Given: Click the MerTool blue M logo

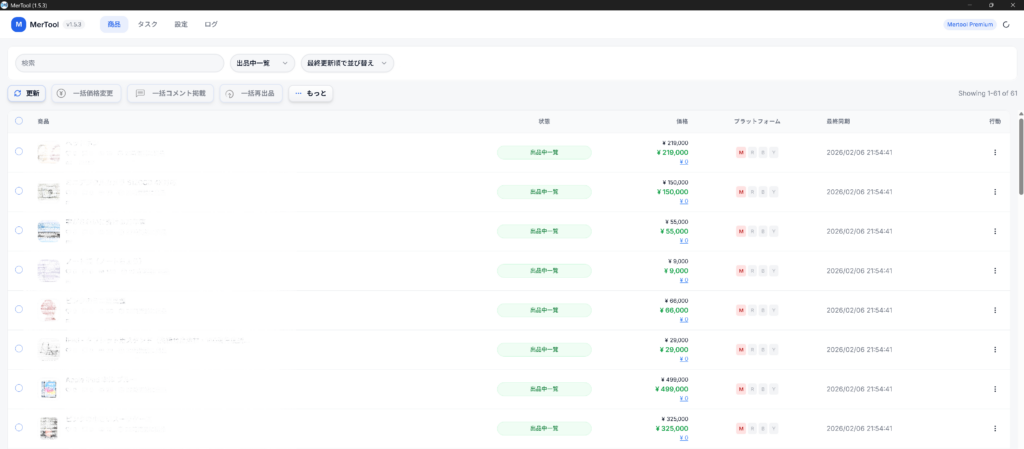Looking at the screenshot, I should [18, 24].
